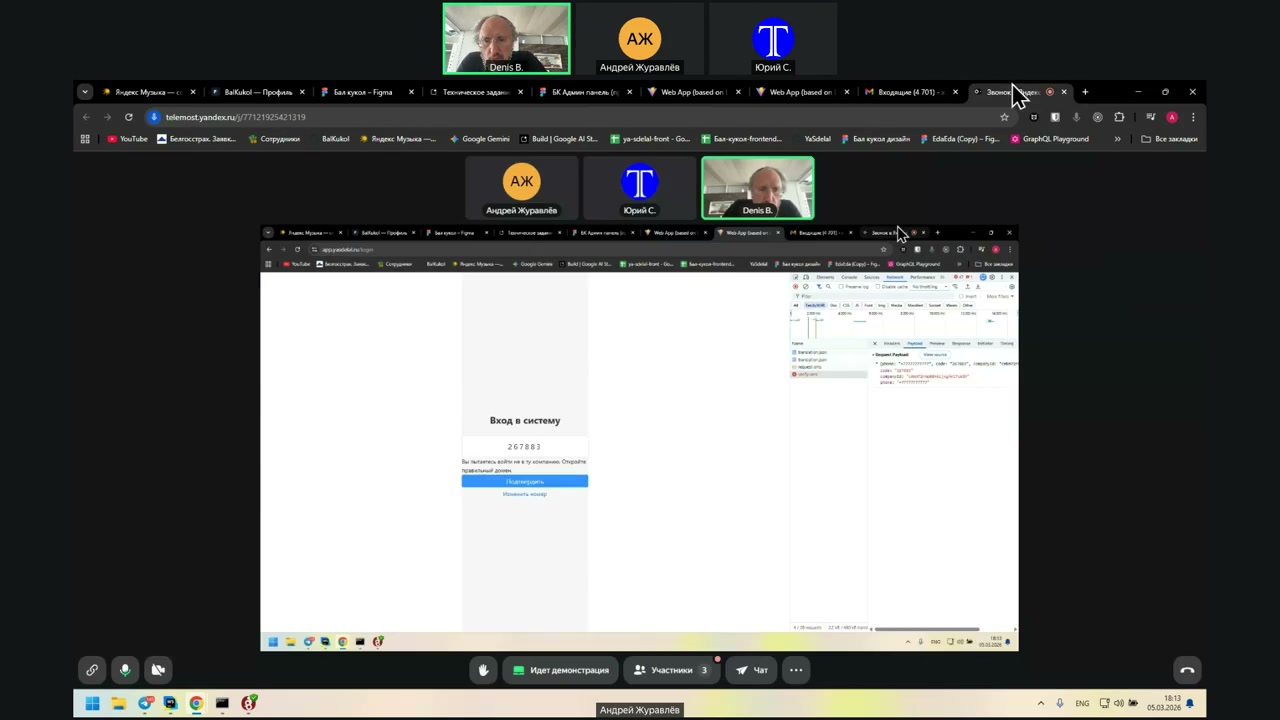Copy the meeting invite link icon

pyautogui.click(x=92, y=670)
